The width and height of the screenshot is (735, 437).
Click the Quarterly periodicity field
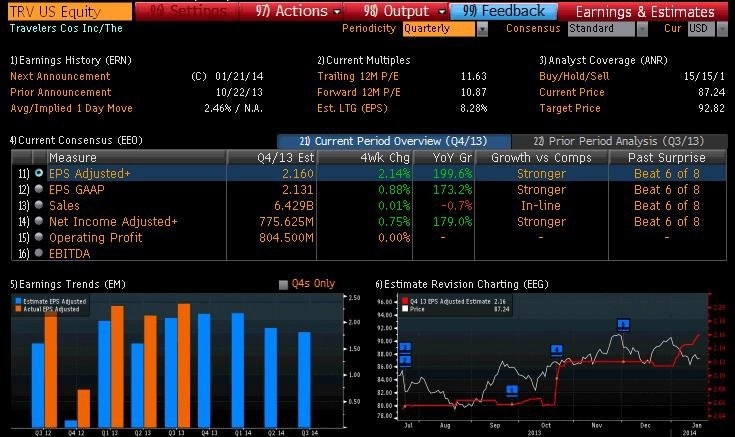[x=439, y=29]
